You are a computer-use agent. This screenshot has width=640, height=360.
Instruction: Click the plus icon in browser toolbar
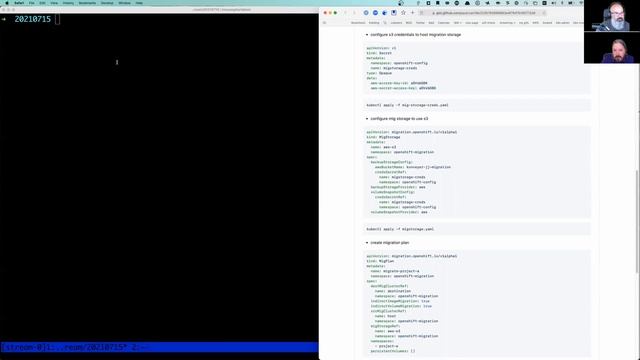(x=412, y=13)
